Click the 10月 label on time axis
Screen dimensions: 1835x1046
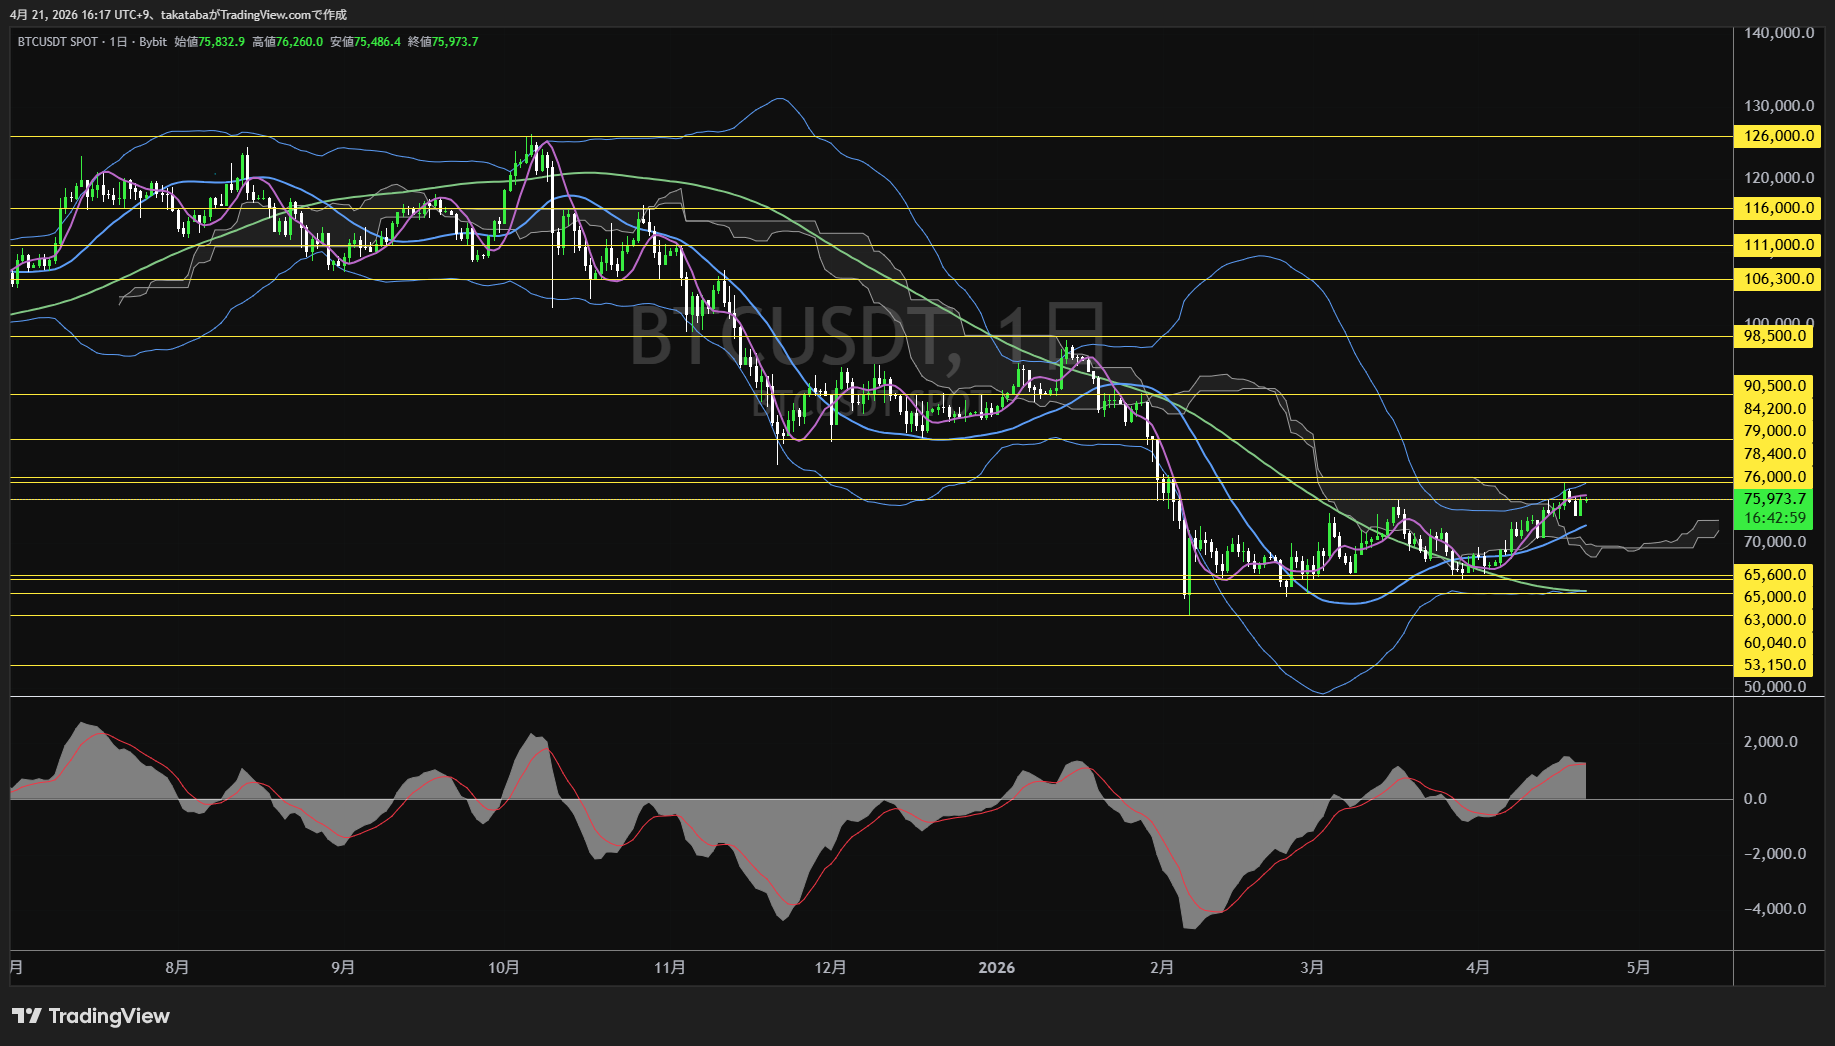[504, 968]
